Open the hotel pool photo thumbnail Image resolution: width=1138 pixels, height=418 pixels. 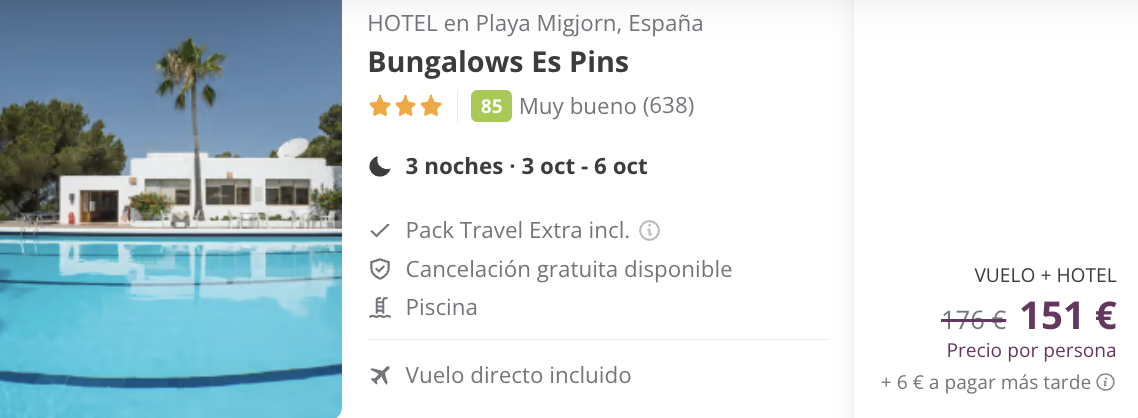pos(171,209)
